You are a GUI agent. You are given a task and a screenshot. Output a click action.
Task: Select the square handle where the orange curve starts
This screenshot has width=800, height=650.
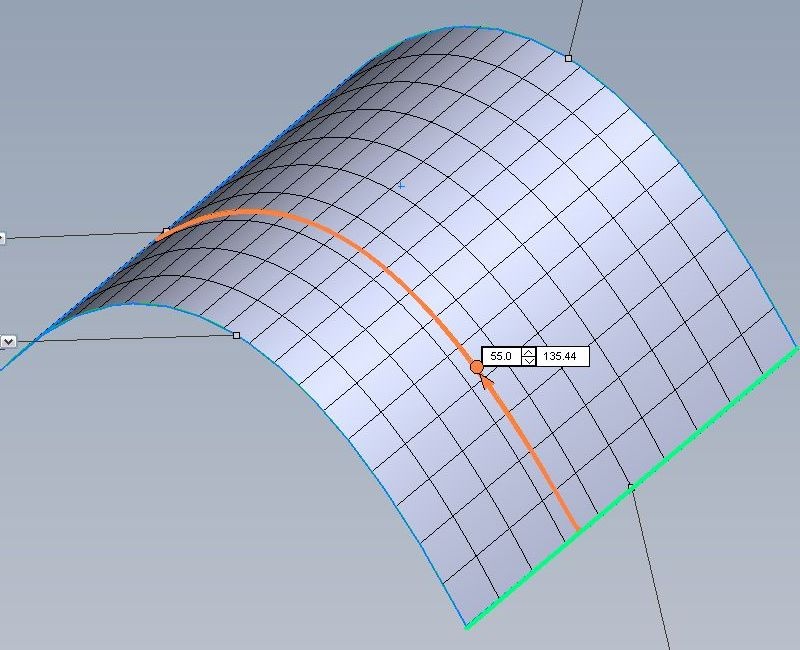click(166, 231)
